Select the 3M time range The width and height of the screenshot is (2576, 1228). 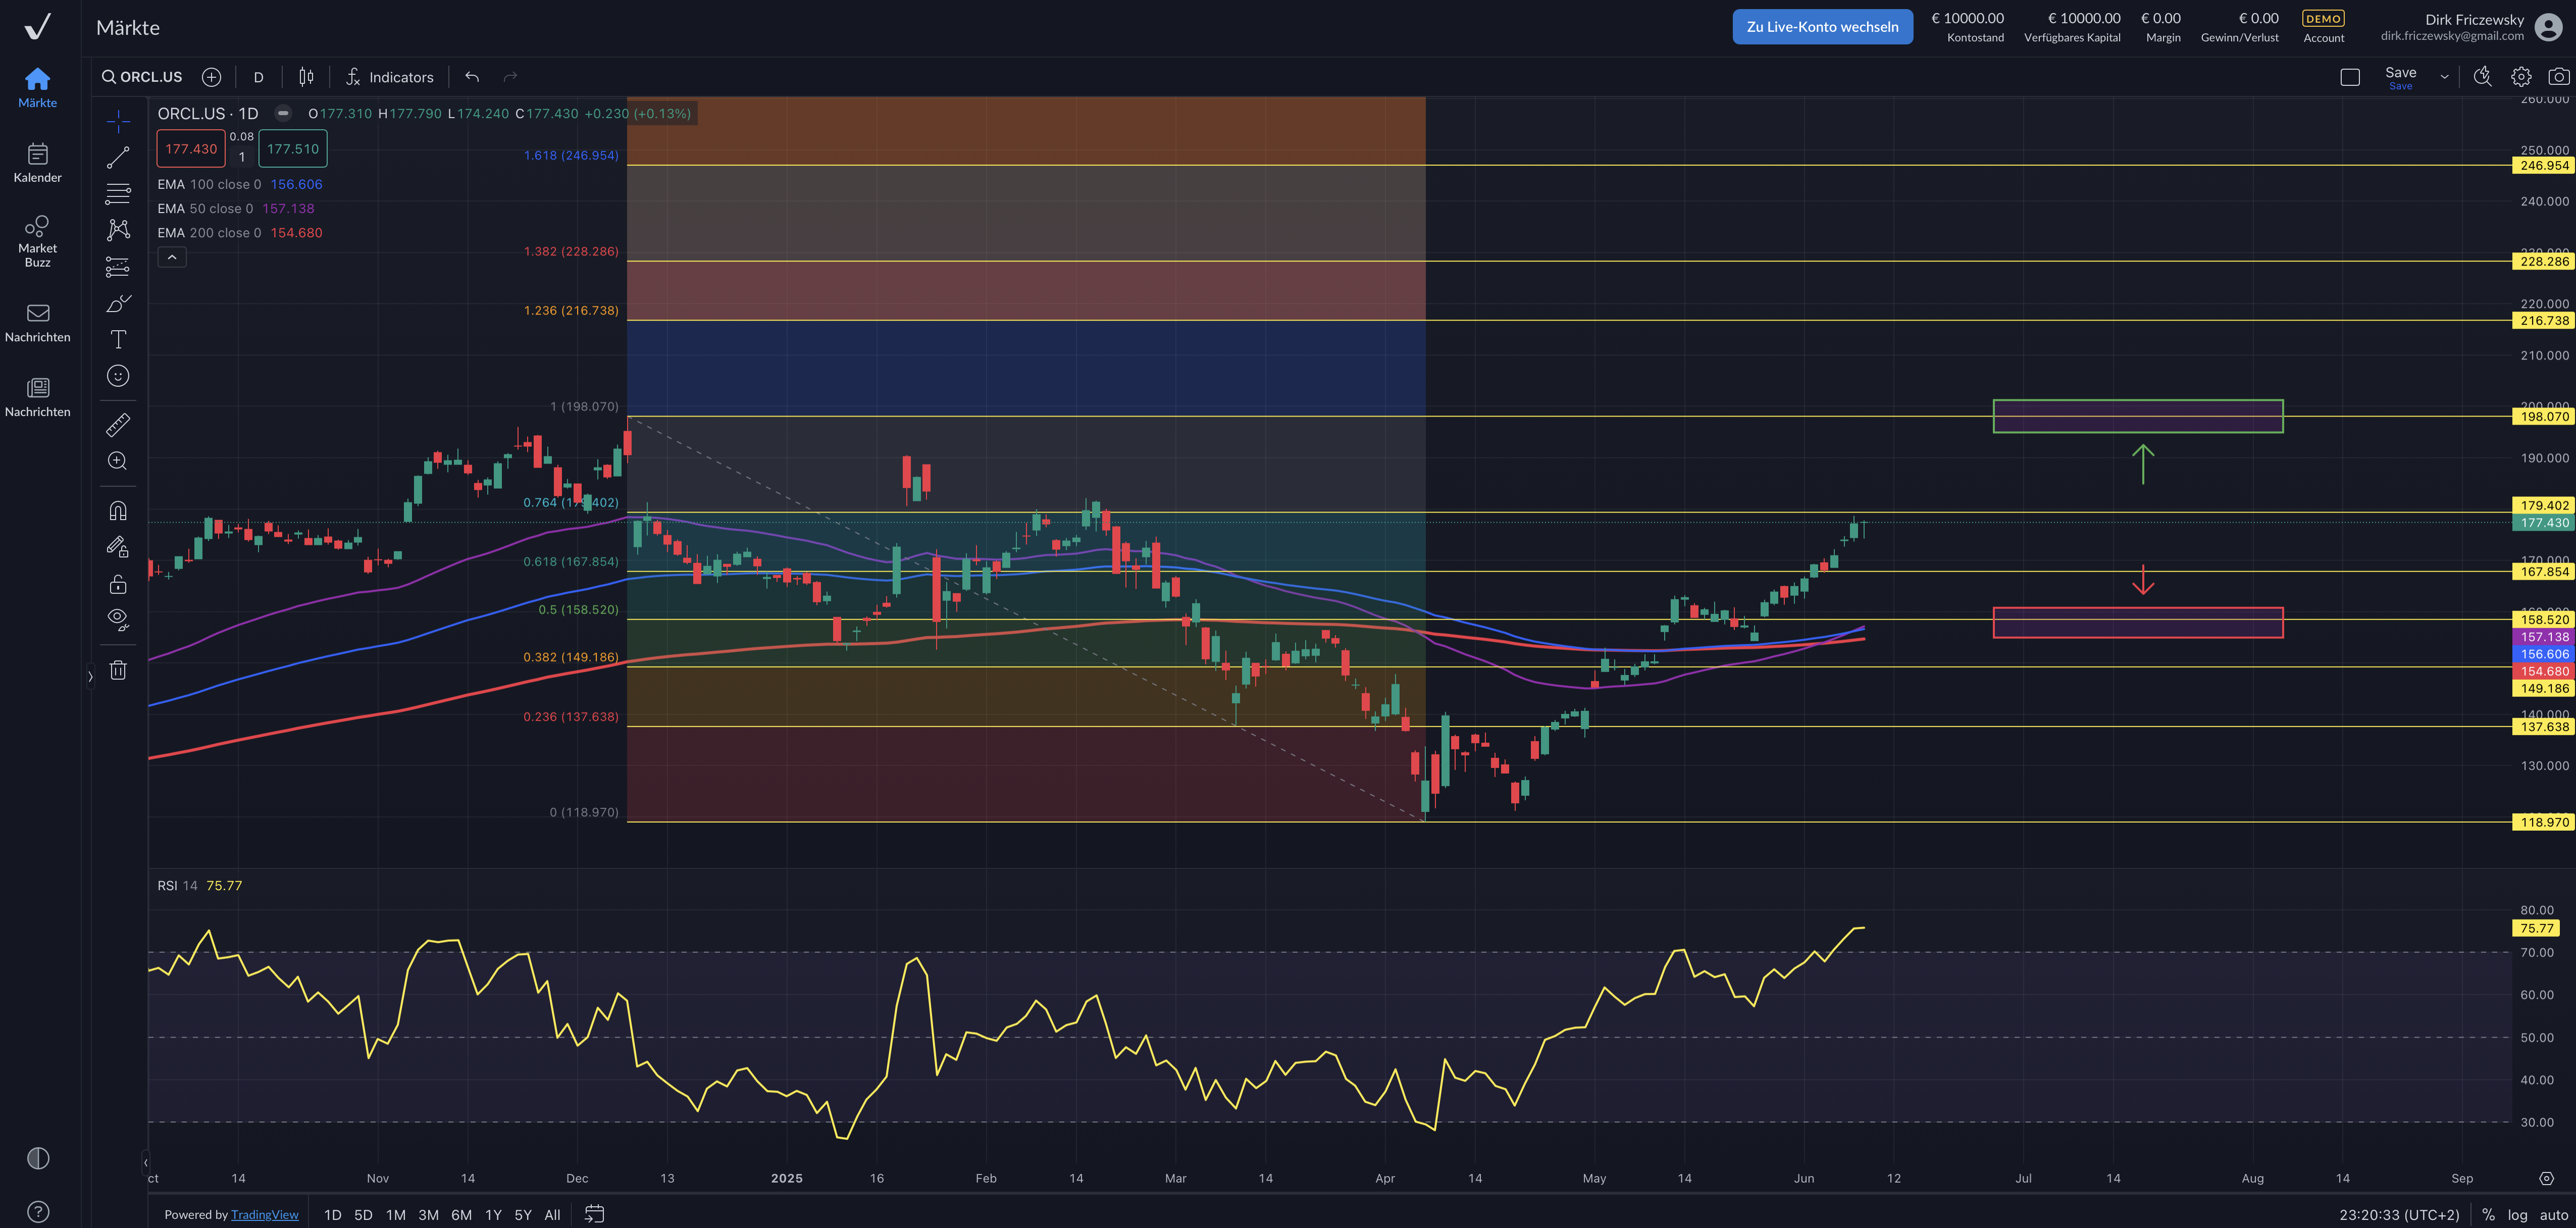(428, 1214)
